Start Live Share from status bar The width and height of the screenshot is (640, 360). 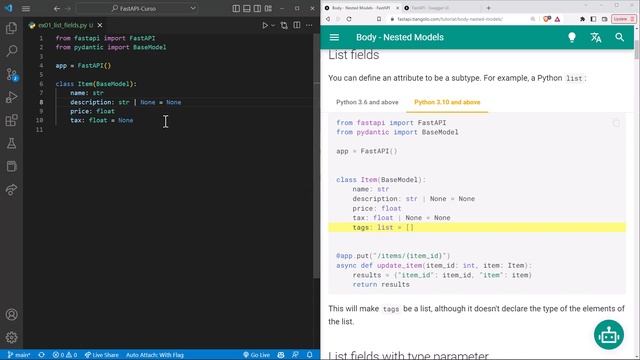pyautogui.click(x=101, y=355)
